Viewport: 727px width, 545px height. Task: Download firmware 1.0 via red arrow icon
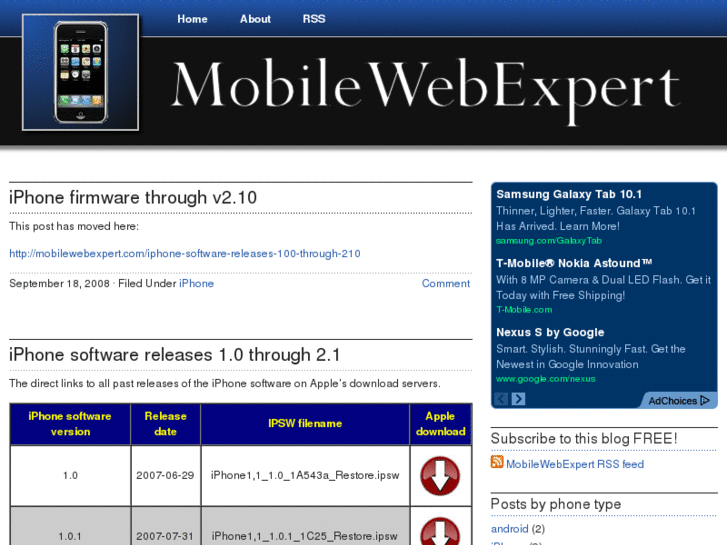[440, 476]
